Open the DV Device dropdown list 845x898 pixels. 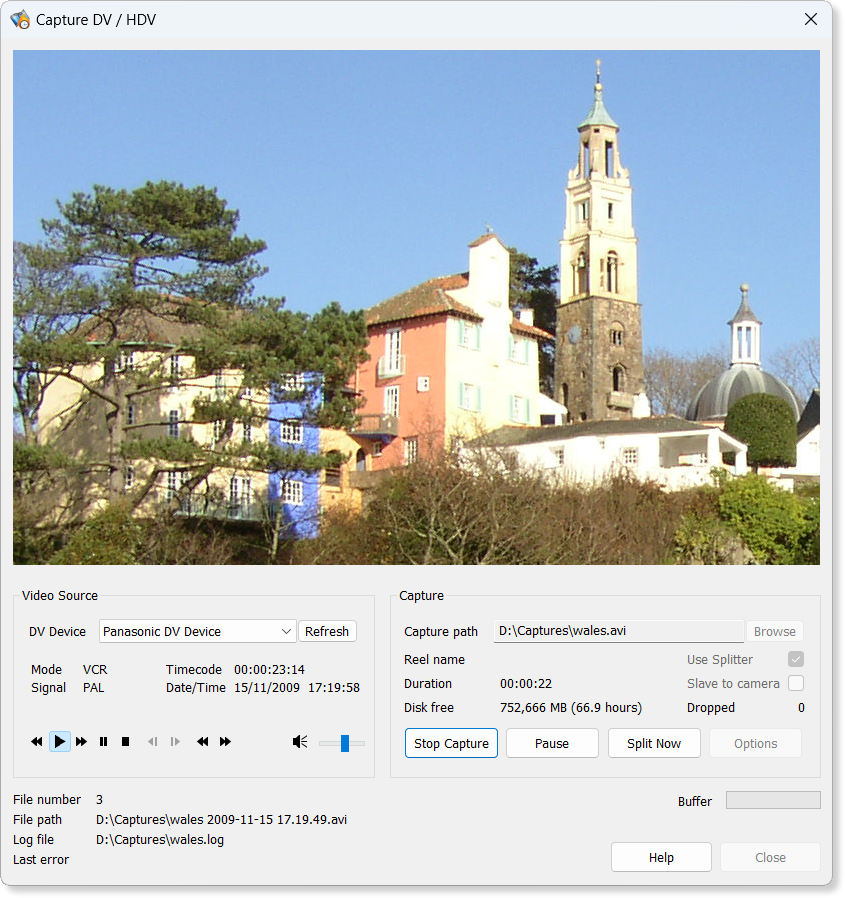coord(286,631)
